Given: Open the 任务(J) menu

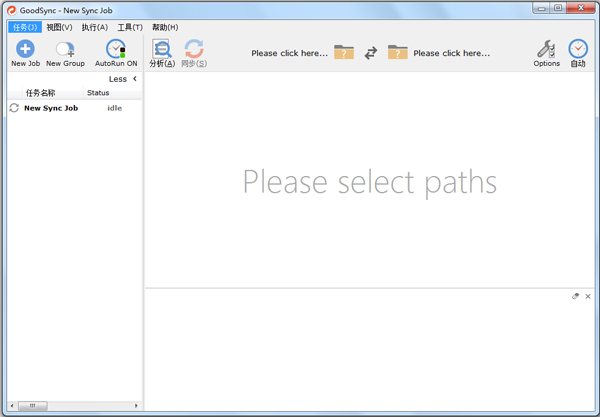Looking at the screenshot, I should tap(25, 27).
